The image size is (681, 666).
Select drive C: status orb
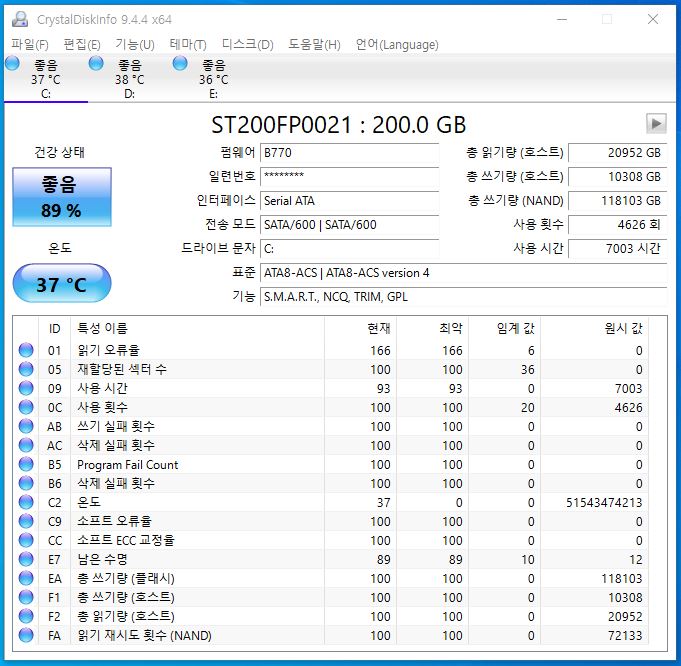13,63
